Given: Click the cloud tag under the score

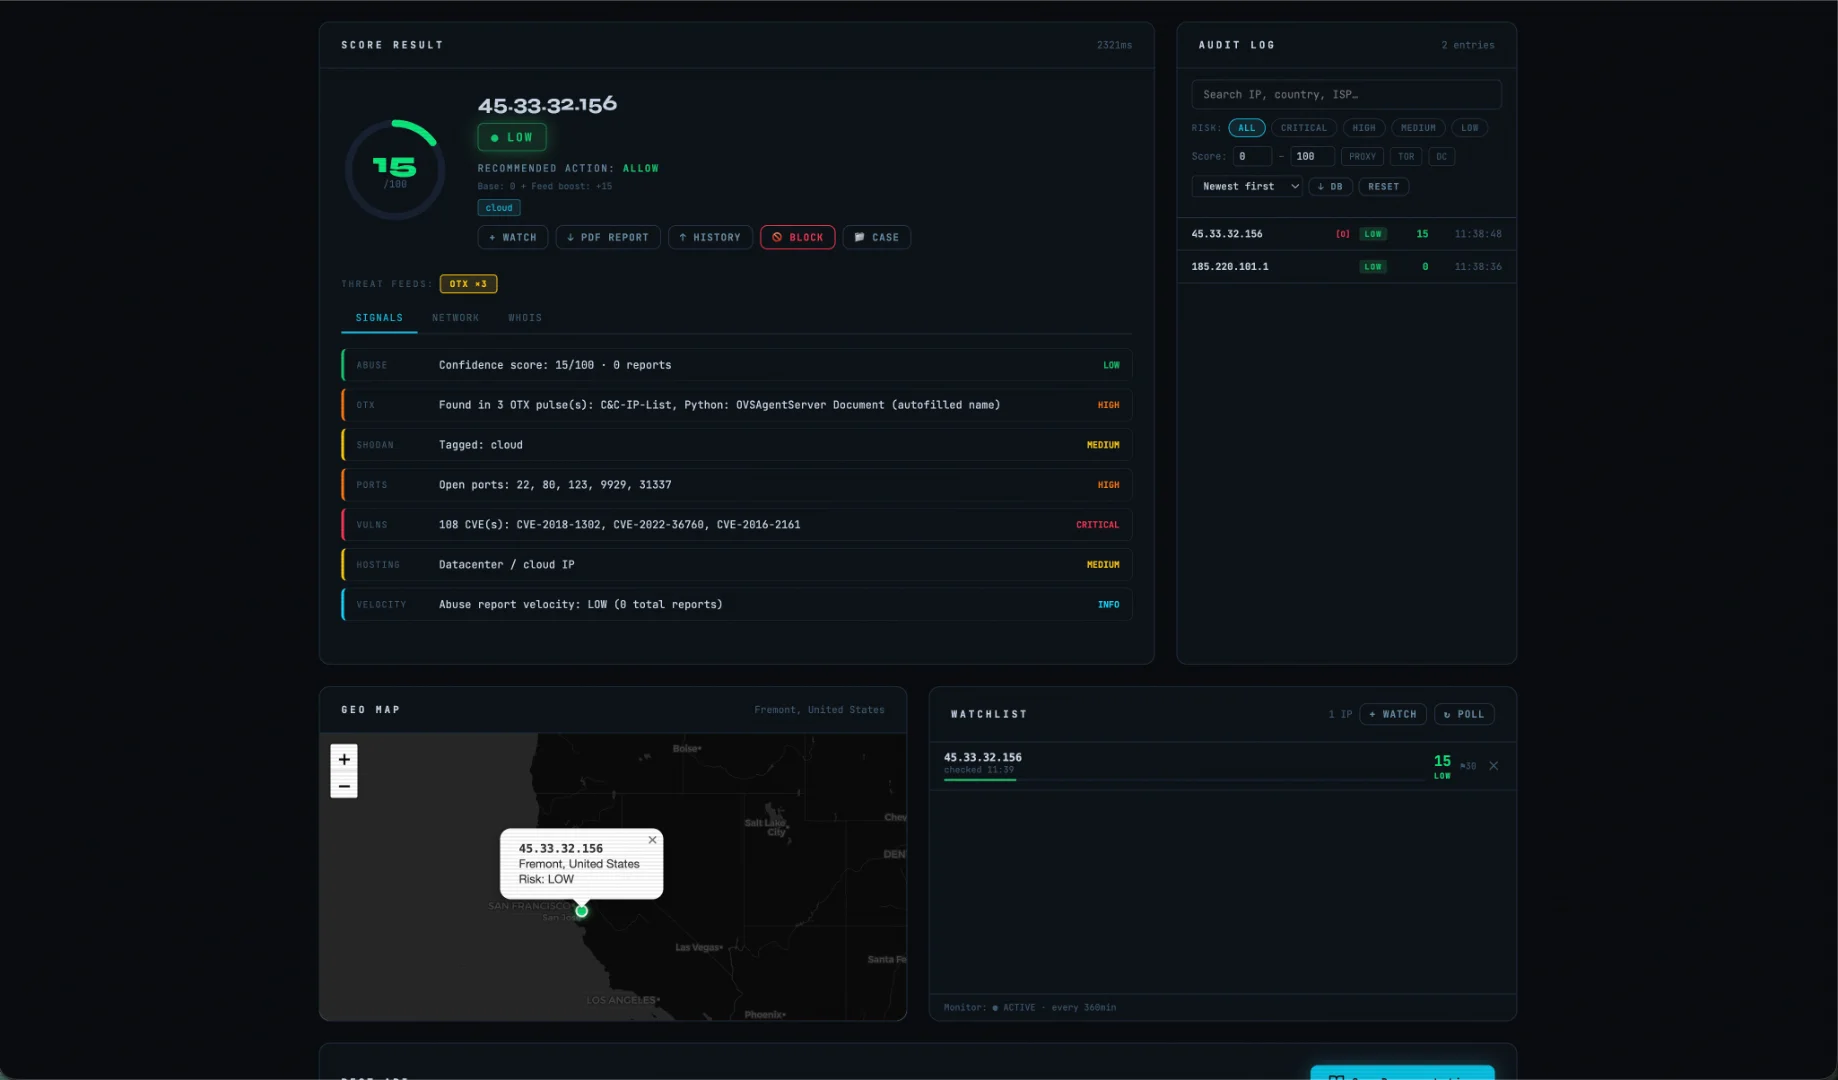Looking at the screenshot, I should [499, 208].
